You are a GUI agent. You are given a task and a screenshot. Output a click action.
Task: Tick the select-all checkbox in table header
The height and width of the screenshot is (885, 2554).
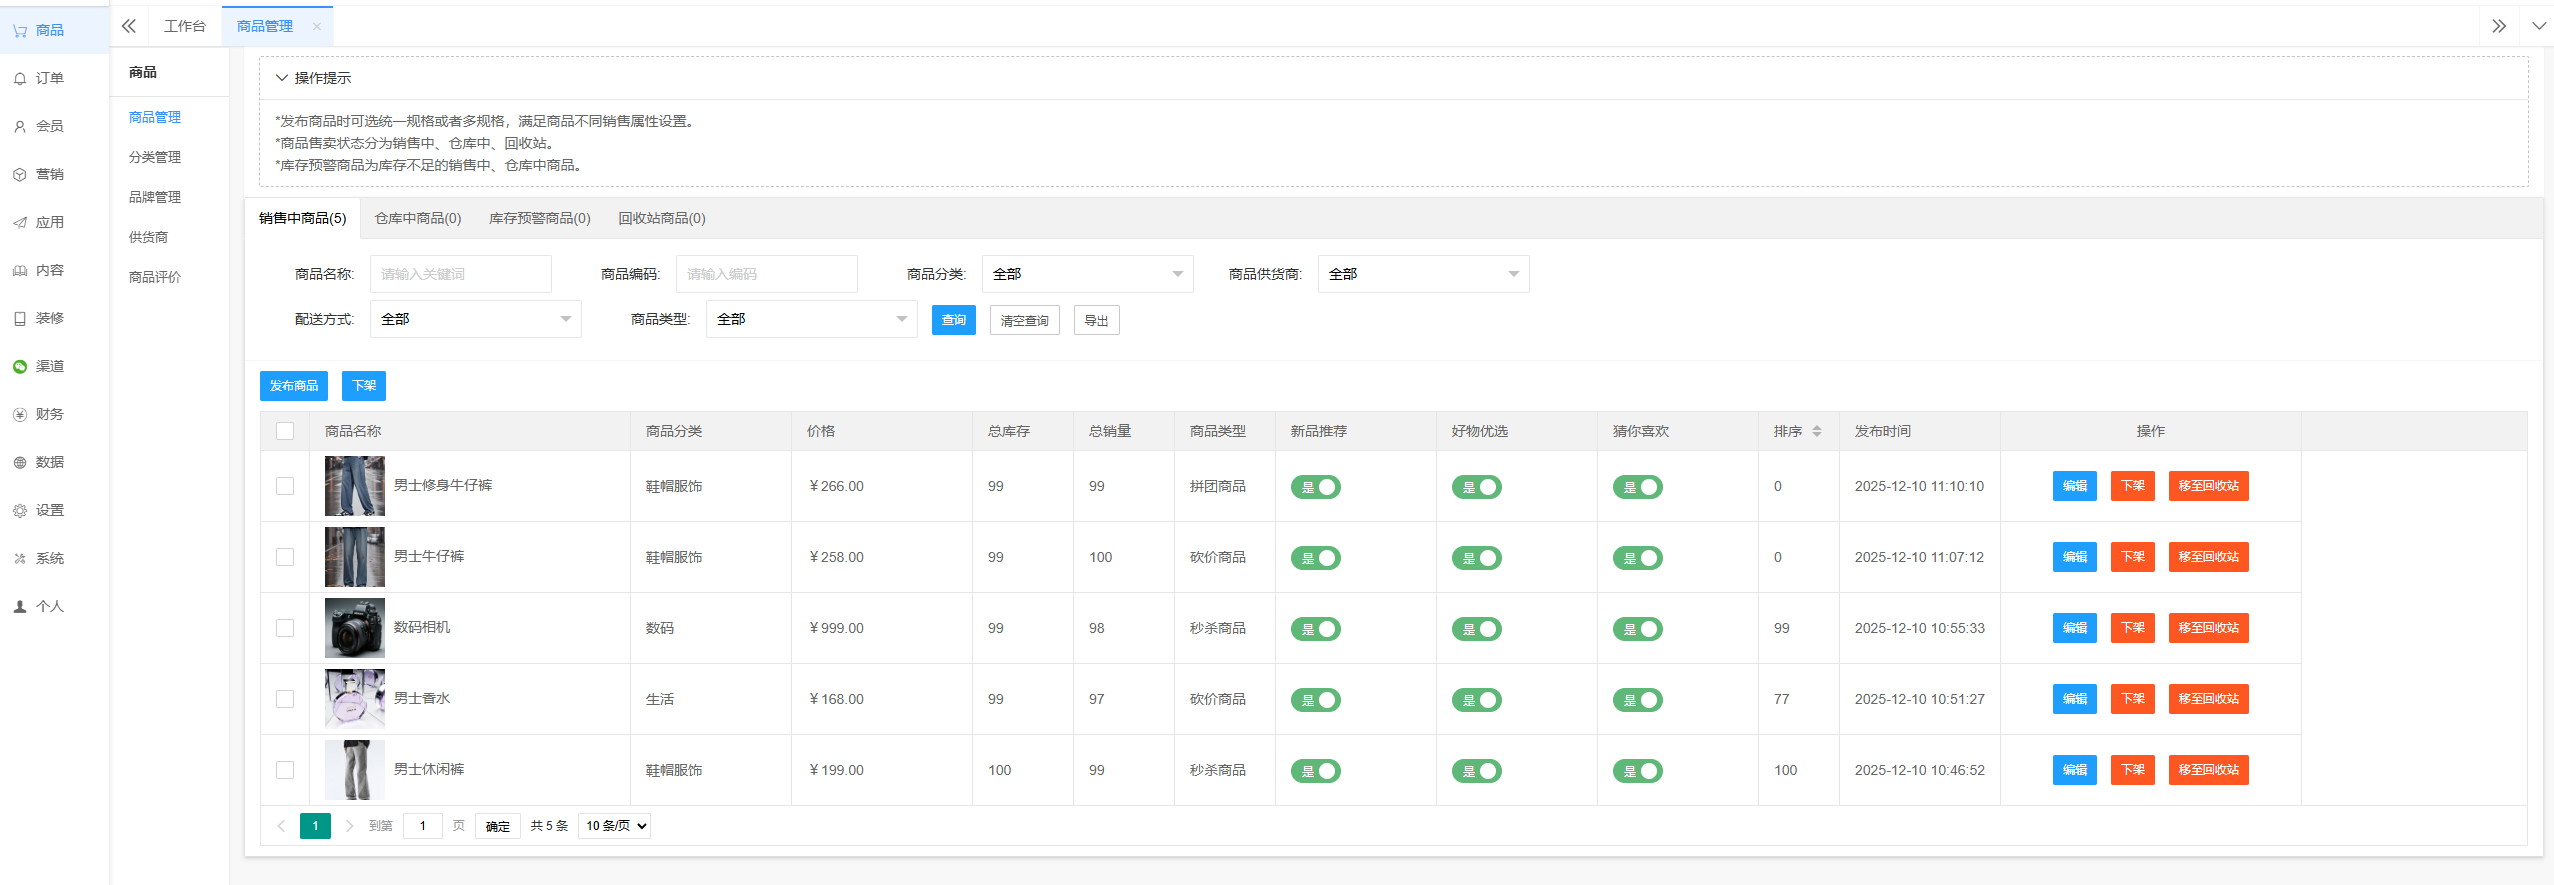[x=285, y=431]
